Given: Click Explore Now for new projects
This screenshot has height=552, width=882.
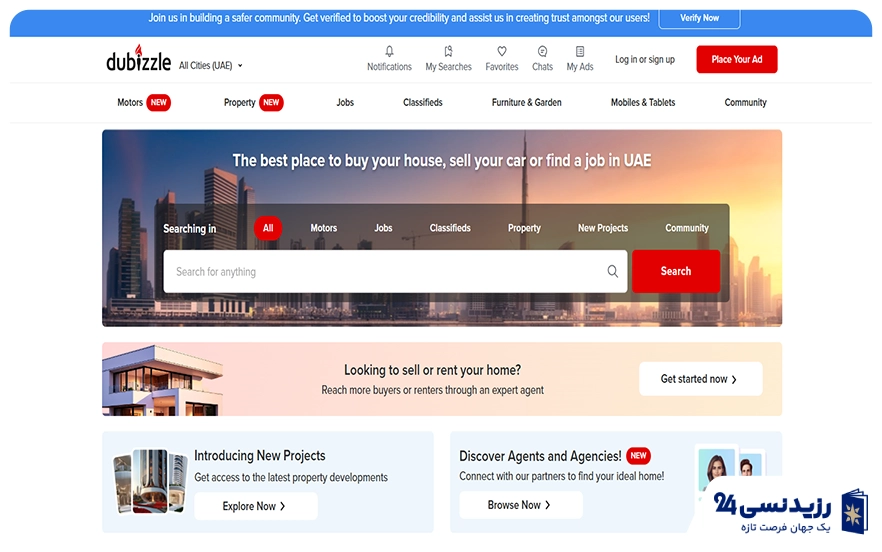Looking at the screenshot, I should pyautogui.click(x=255, y=506).
